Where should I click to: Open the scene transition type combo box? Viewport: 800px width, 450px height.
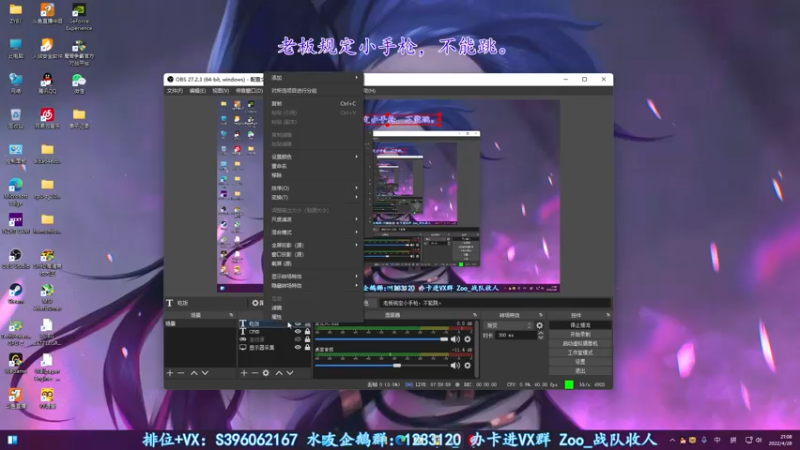(508, 325)
